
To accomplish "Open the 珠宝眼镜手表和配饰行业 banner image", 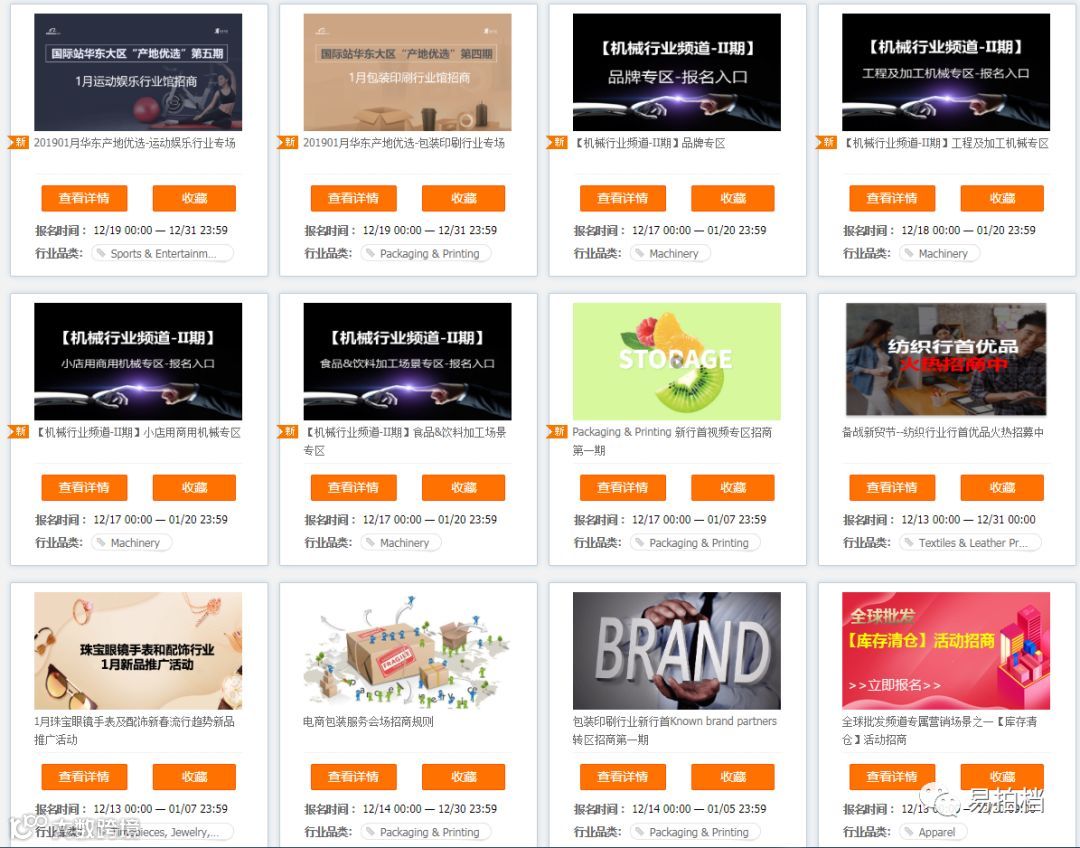I will [x=138, y=650].
